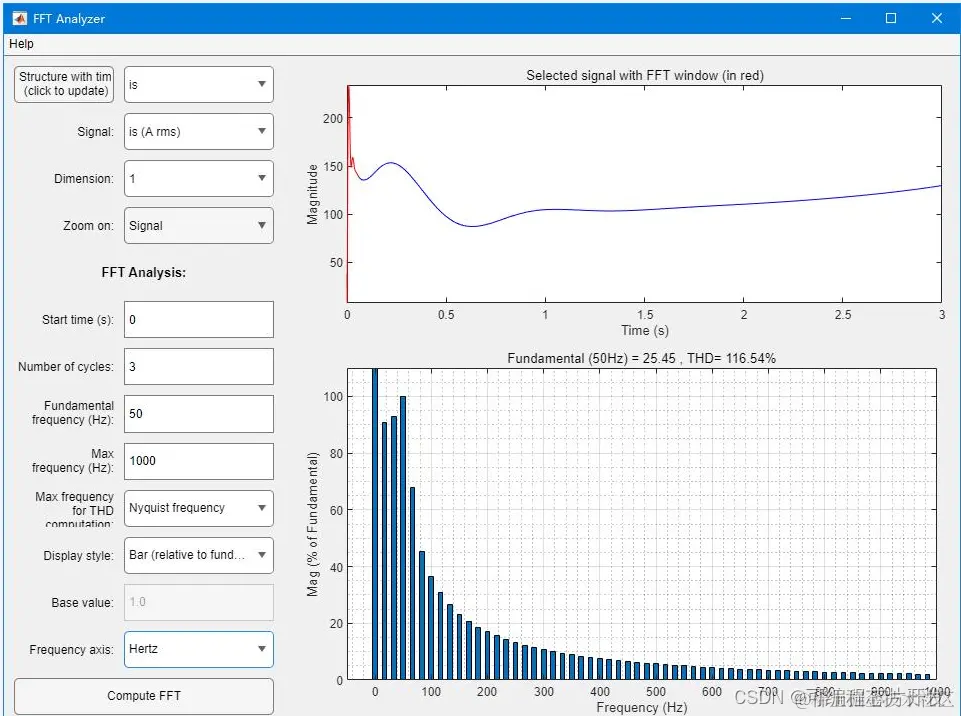The width and height of the screenshot is (961, 716).
Task: Close the FFT Analyzer window
Action: coord(936,18)
